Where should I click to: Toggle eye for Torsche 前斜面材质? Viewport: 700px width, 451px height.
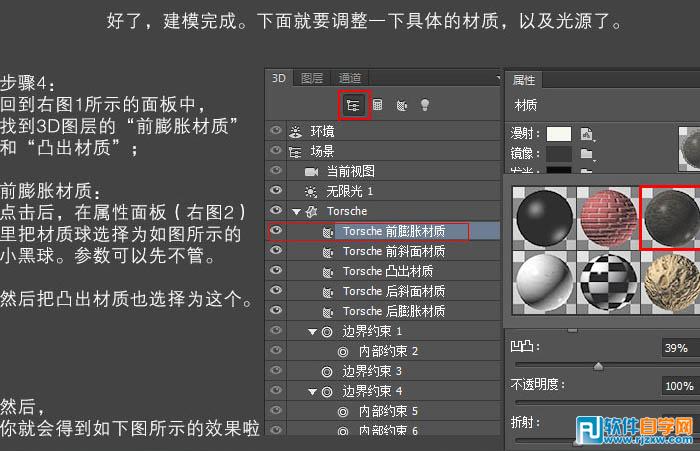click(276, 250)
